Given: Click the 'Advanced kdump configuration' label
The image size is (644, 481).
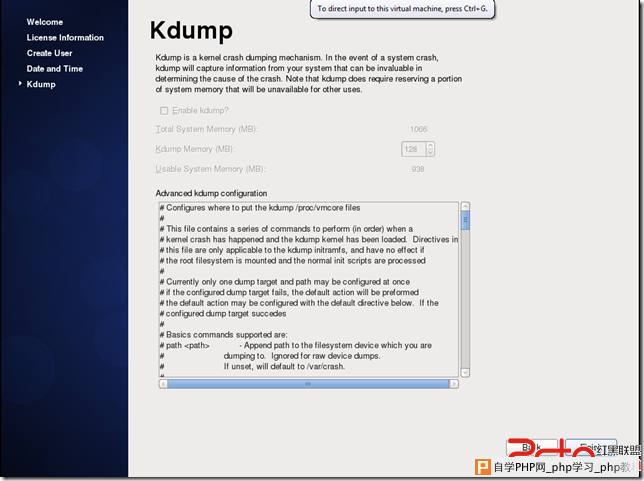Looking at the screenshot, I should (211, 193).
